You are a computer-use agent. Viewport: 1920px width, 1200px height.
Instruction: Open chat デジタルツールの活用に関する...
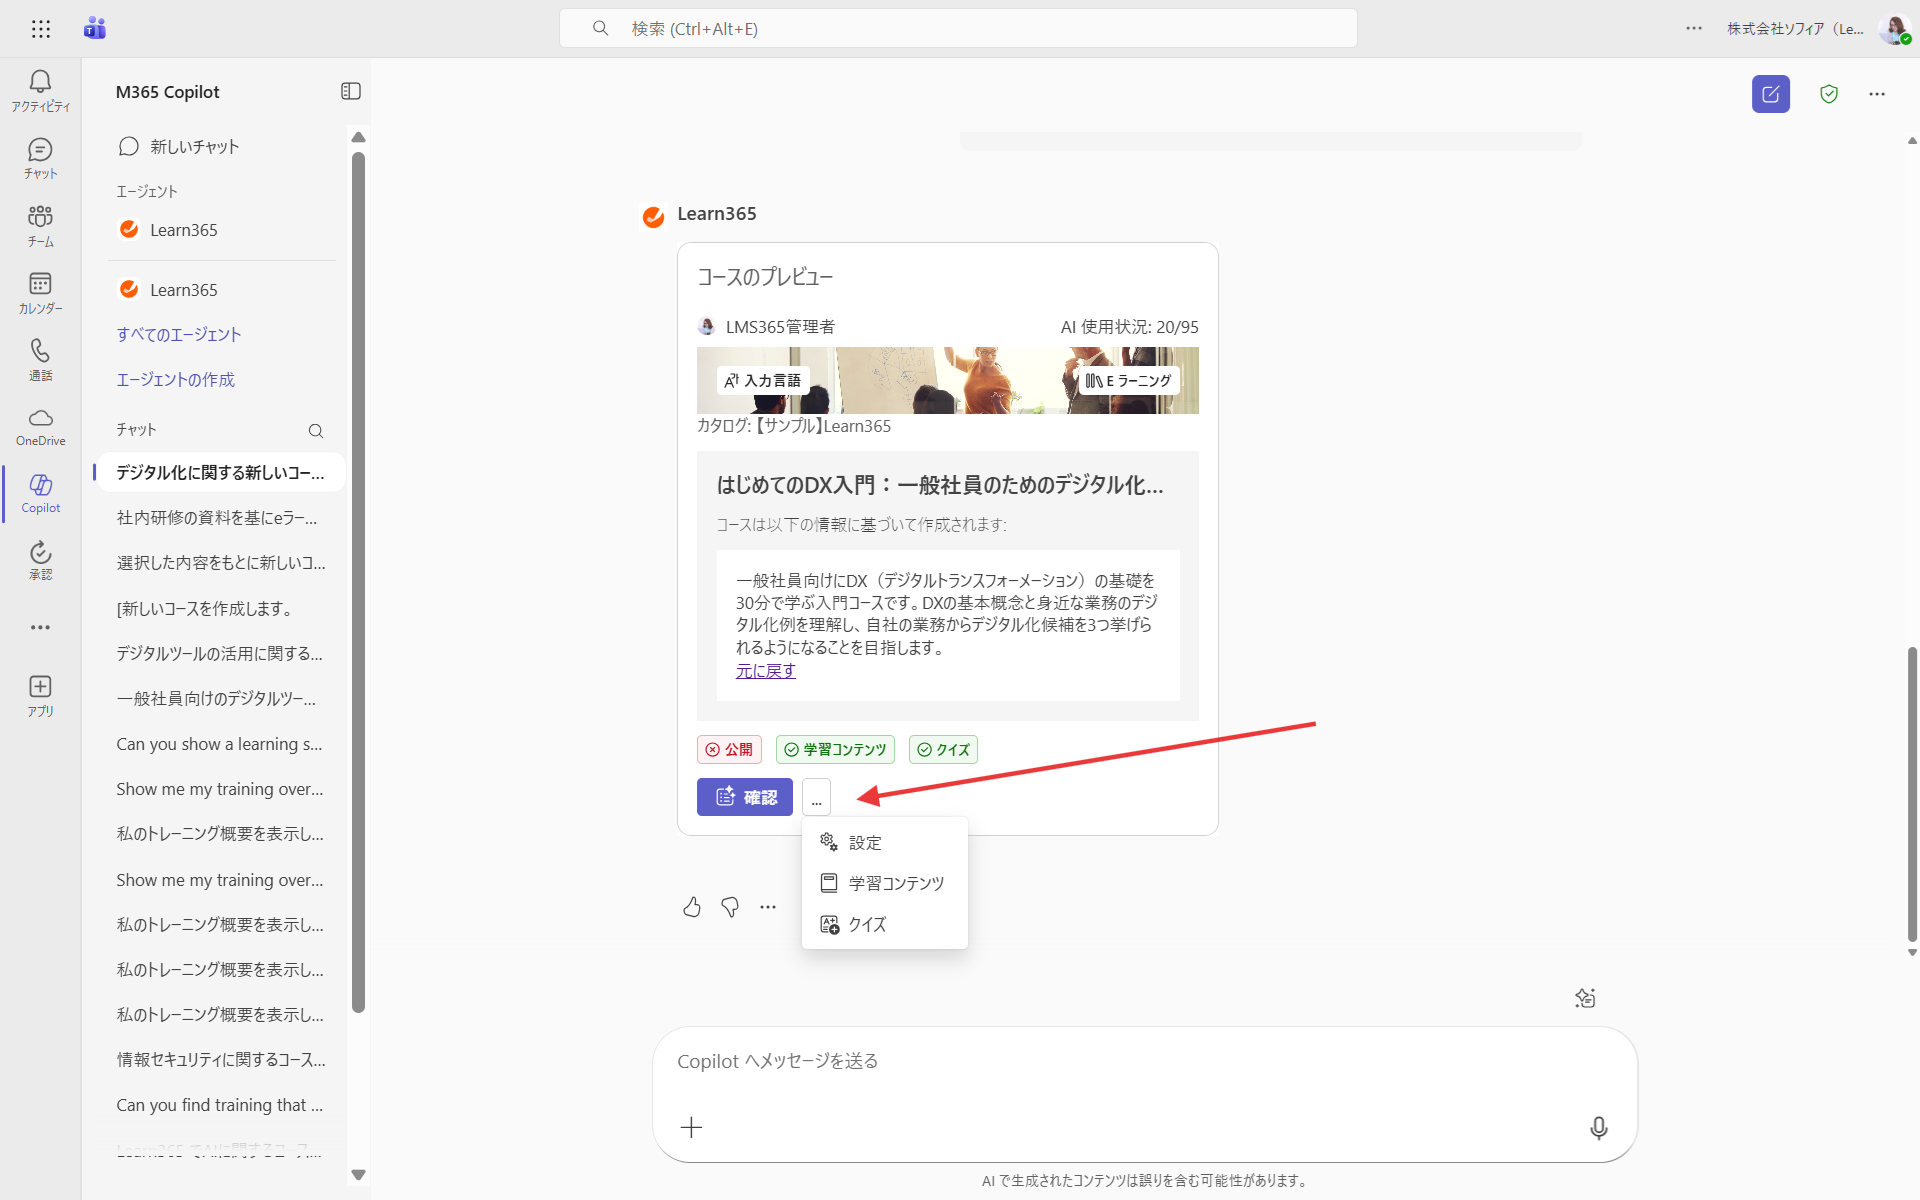pyautogui.click(x=221, y=654)
